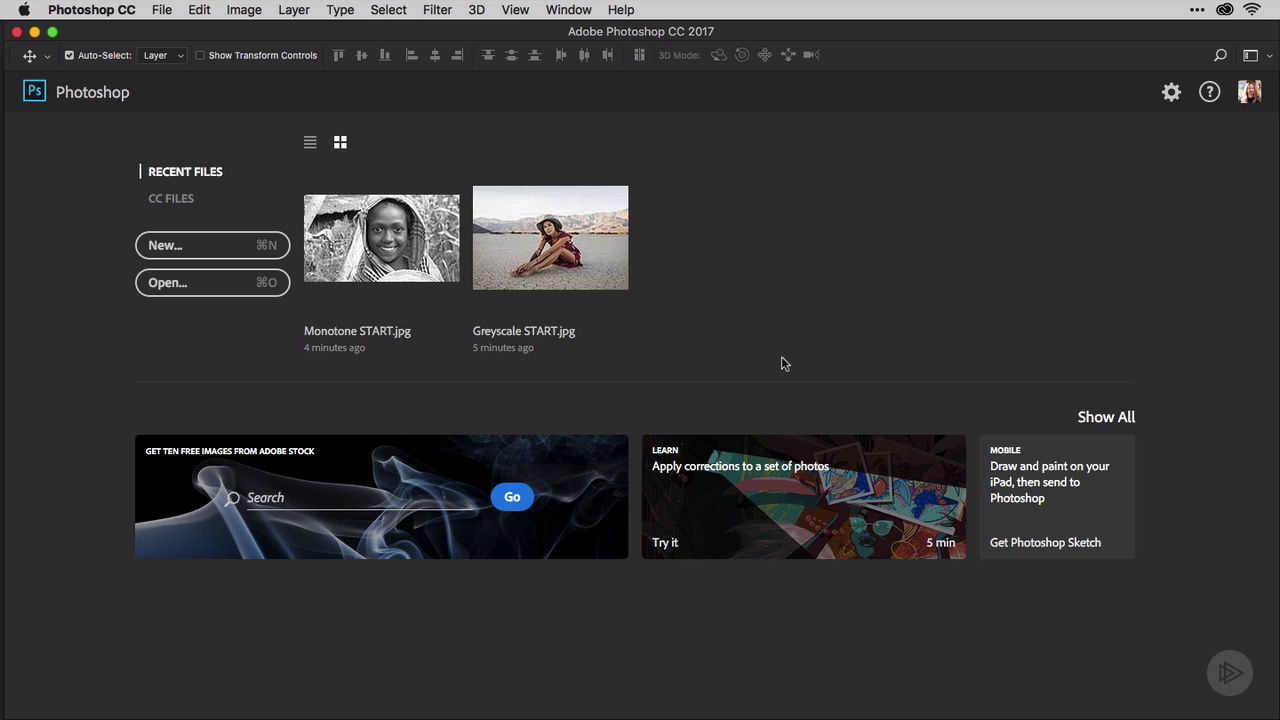Click Align vertical centers icon
The height and width of the screenshot is (720, 1280).
(362, 55)
